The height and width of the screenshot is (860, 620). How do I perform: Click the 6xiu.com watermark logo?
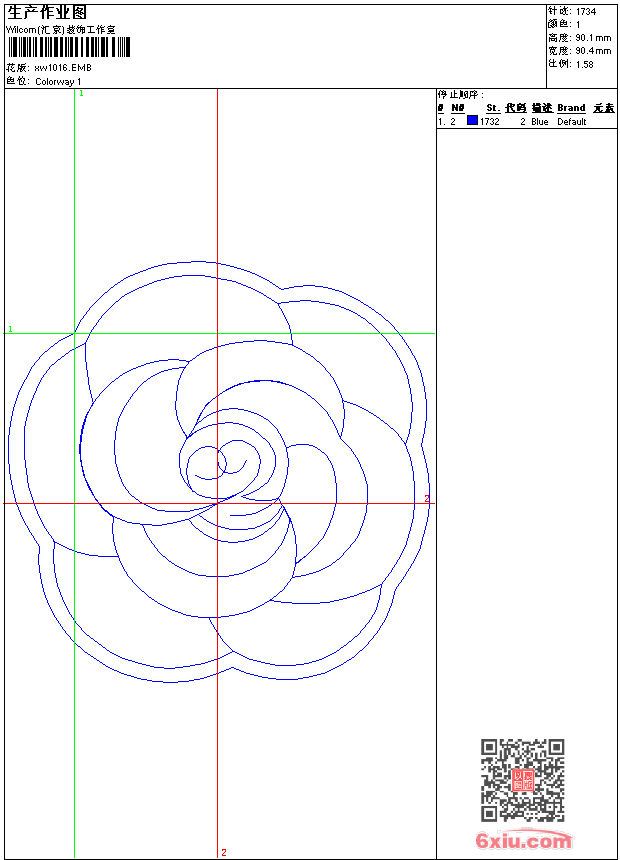[x=524, y=841]
